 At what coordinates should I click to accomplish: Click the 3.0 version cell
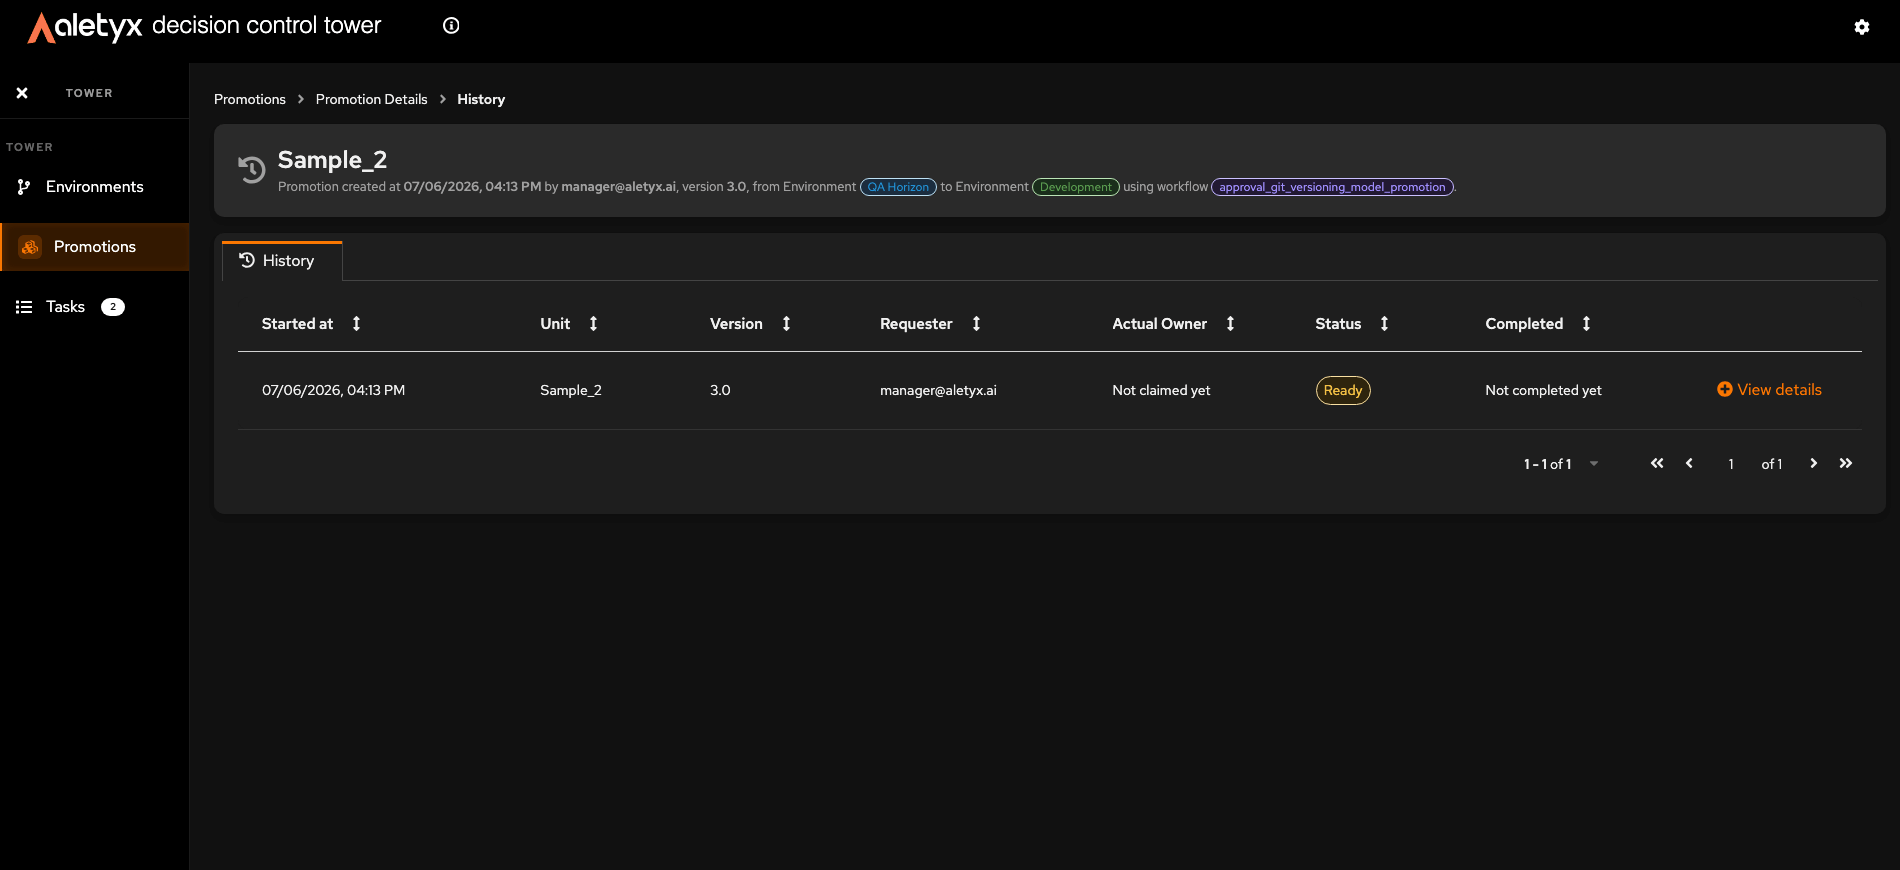point(720,390)
